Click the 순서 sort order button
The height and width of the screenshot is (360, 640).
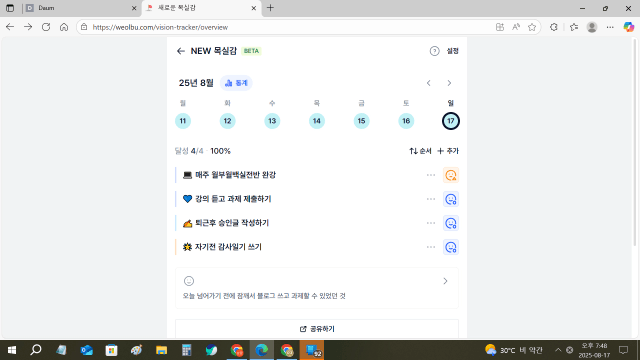click(x=420, y=151)
